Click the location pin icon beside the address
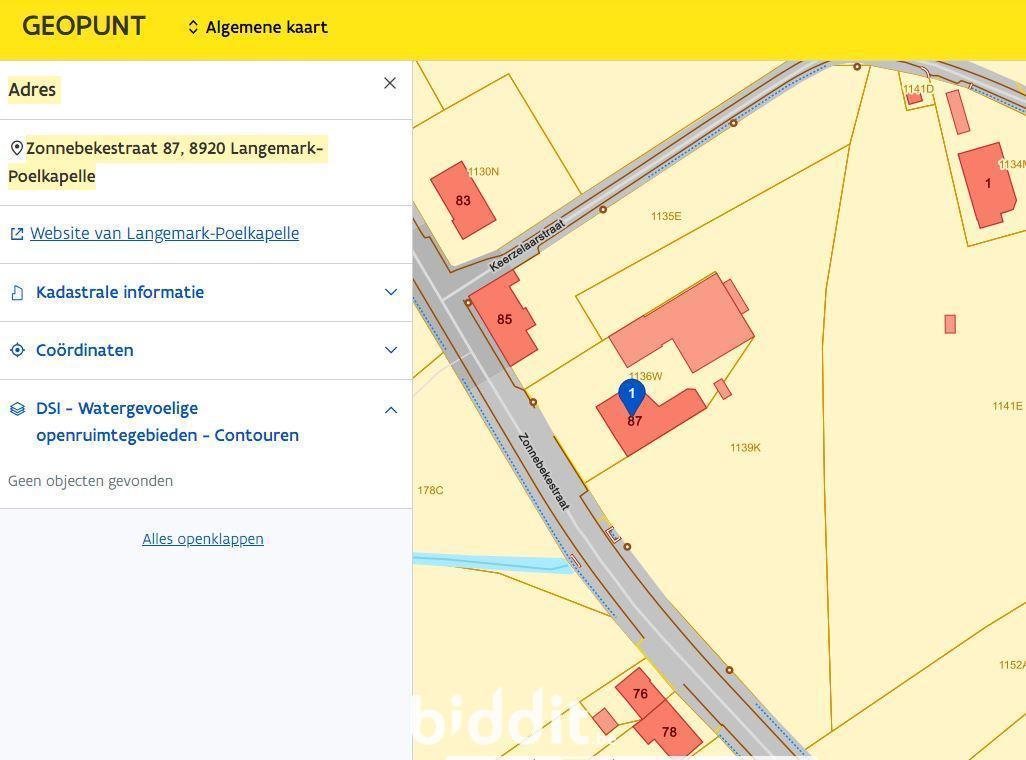The image size is (1026, 760). (16, 149)
